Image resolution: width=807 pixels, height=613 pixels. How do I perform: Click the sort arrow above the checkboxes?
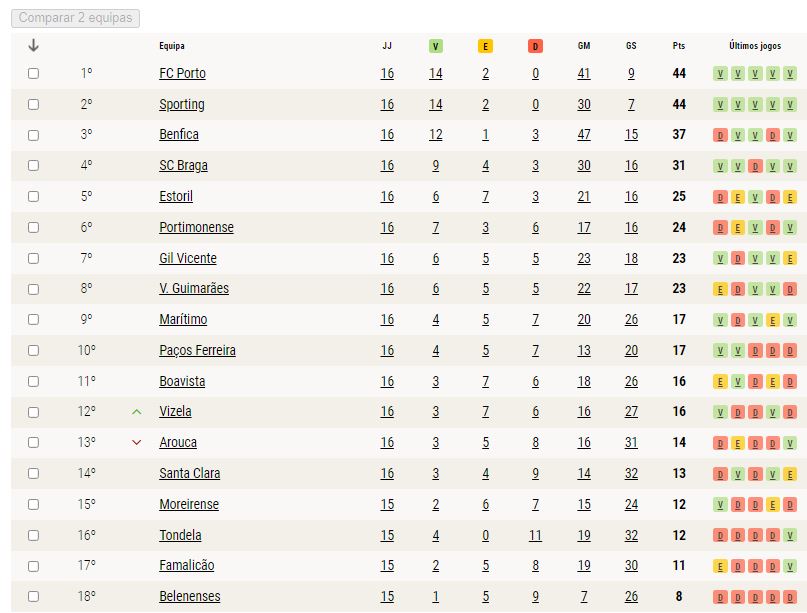(x=33, y=45)
